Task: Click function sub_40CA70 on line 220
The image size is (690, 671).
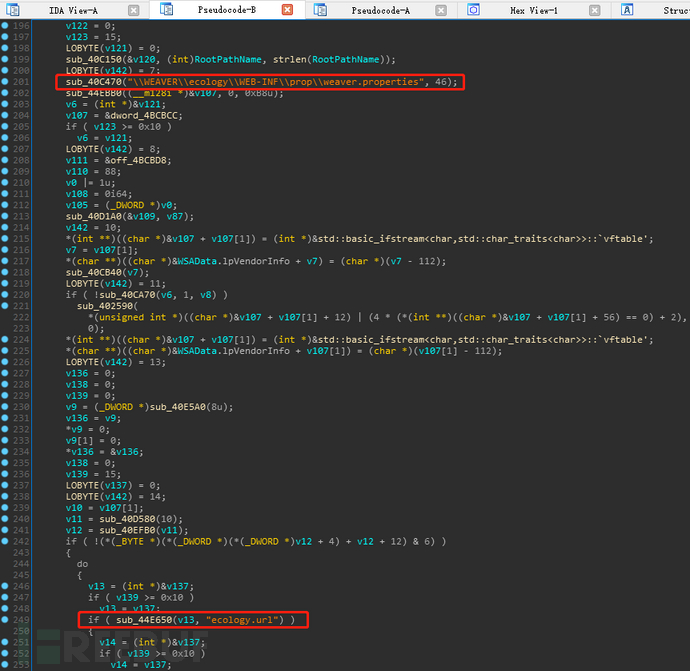Action: (x=128, y=295)
